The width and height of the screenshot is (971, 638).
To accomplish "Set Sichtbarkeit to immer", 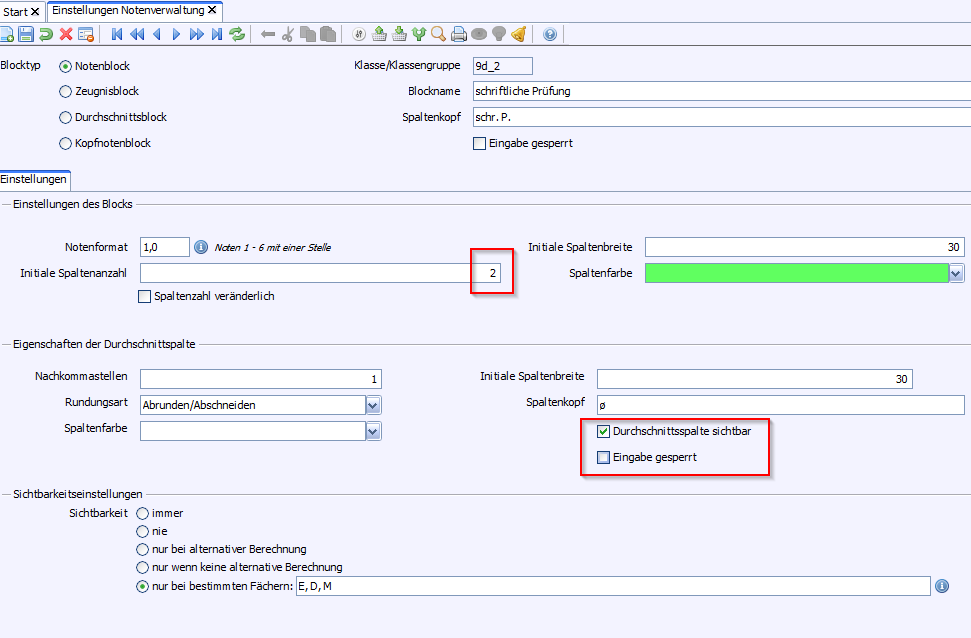I will (x=143, y=513).
